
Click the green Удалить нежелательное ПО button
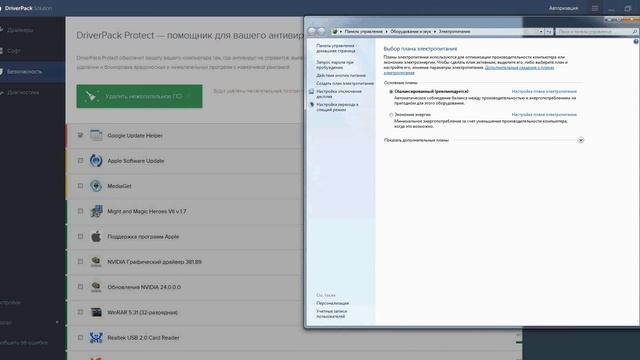139,96
